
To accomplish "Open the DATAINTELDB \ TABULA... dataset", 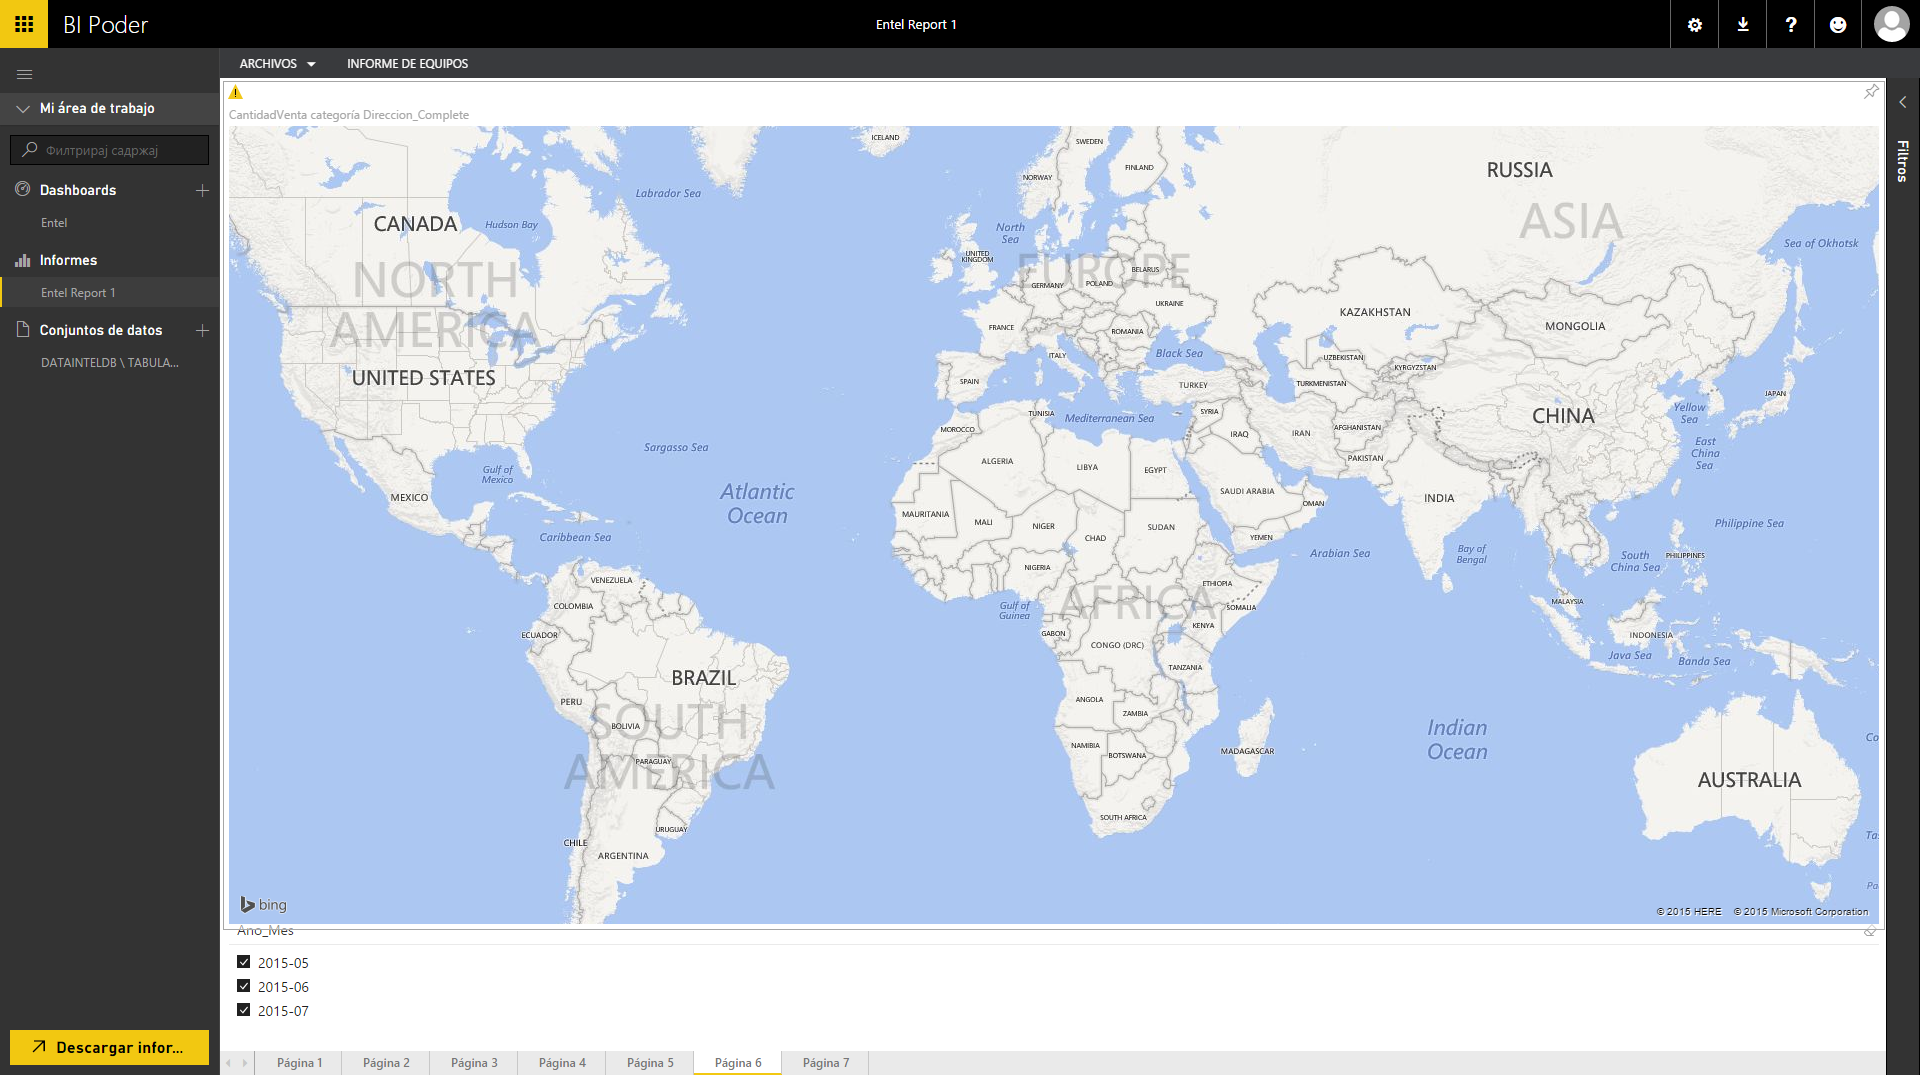I will tap(110, 363).
